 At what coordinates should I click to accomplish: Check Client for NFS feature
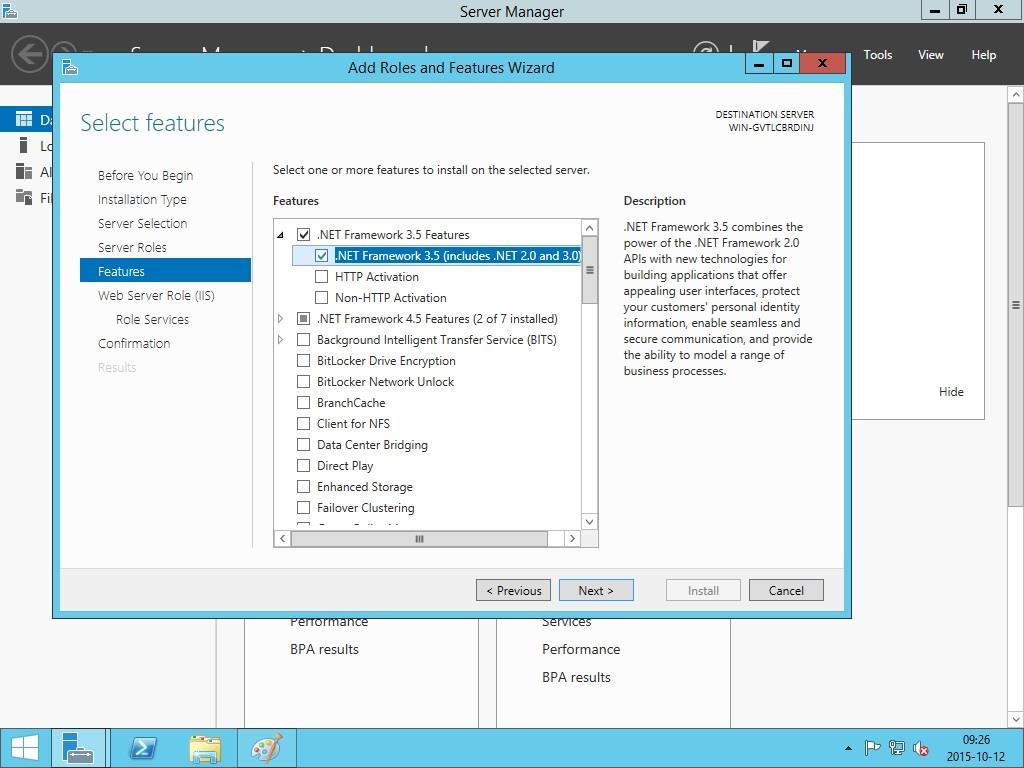303,423
